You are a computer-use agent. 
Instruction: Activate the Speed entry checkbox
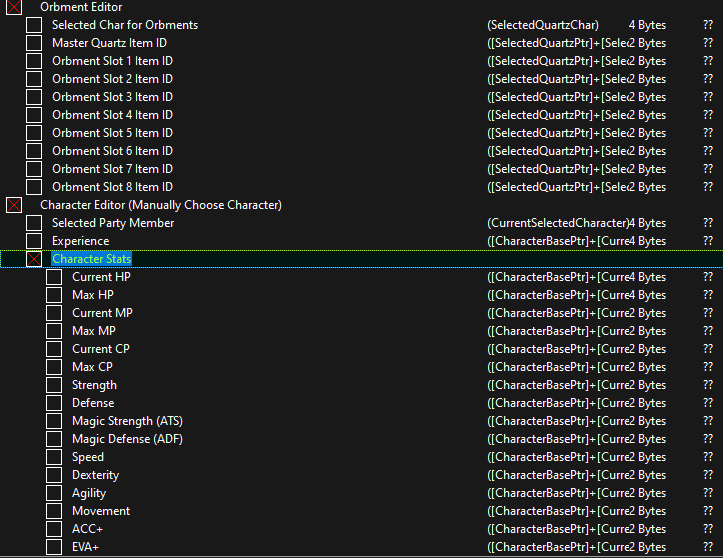coord(54,457)
